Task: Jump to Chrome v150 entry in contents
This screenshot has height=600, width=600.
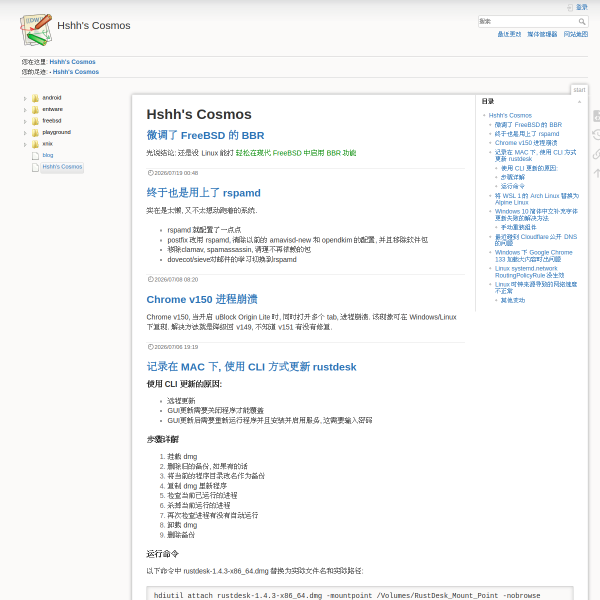Action: point(526,143)
